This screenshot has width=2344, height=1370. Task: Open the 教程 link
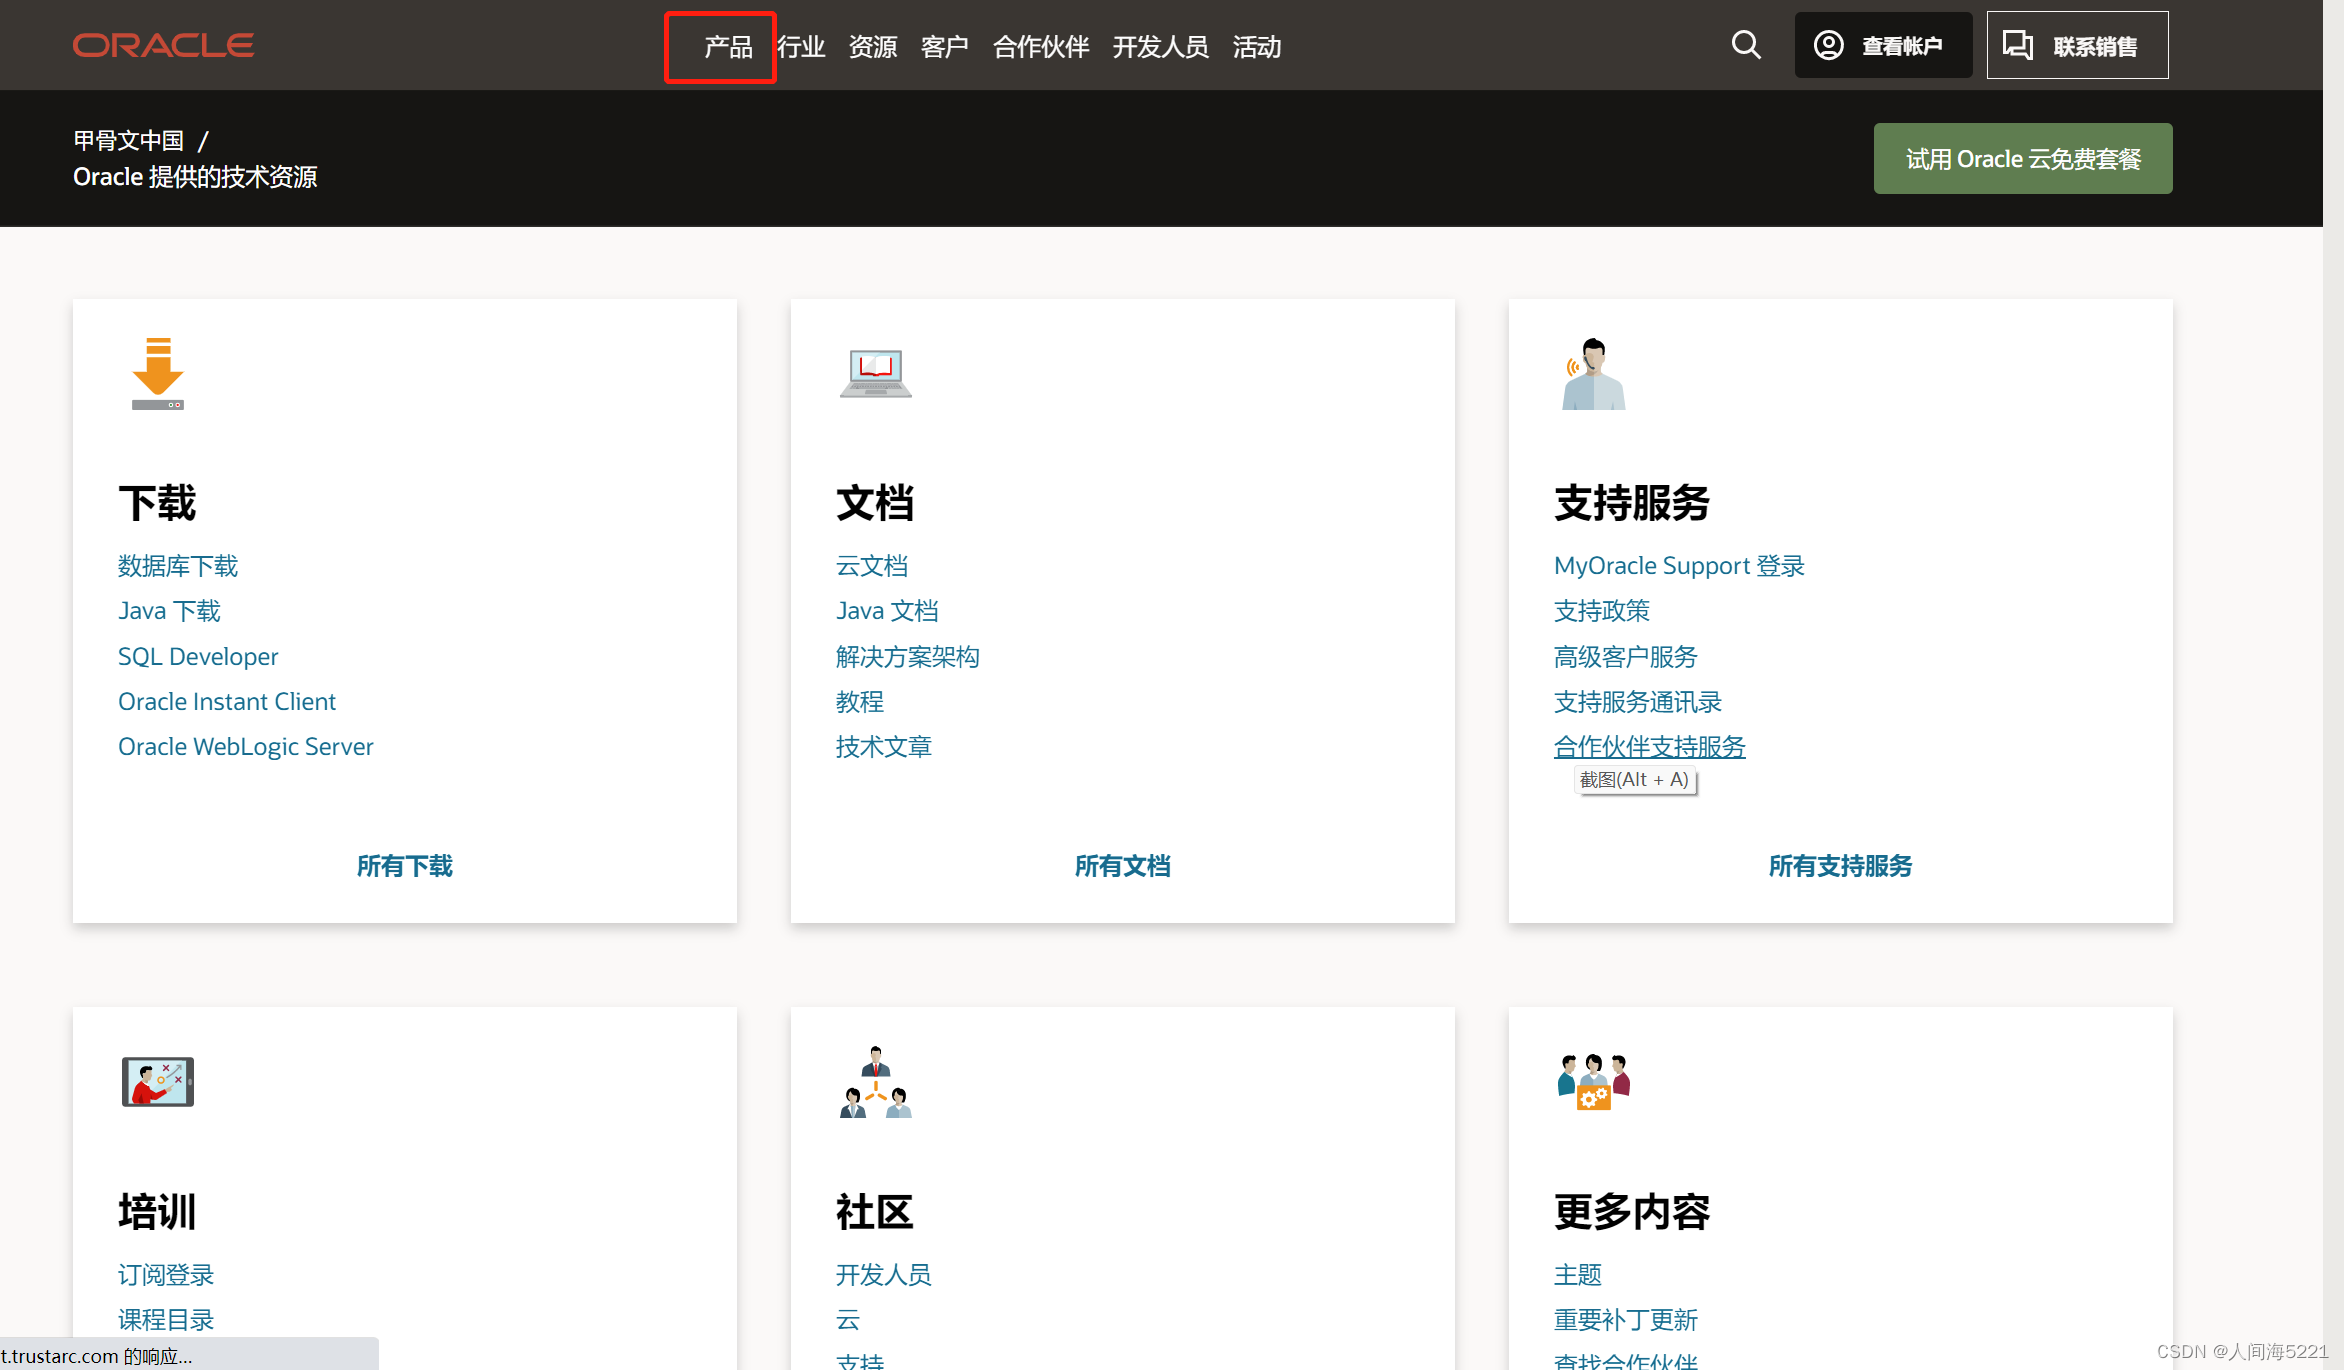pyautogui.click(x=860, y=702)
